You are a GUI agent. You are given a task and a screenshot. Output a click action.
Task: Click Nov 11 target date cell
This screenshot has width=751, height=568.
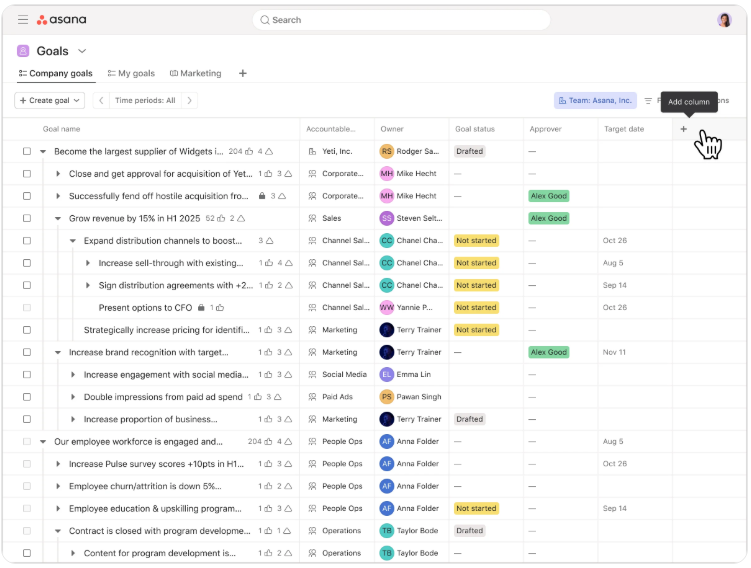[614, 352]
